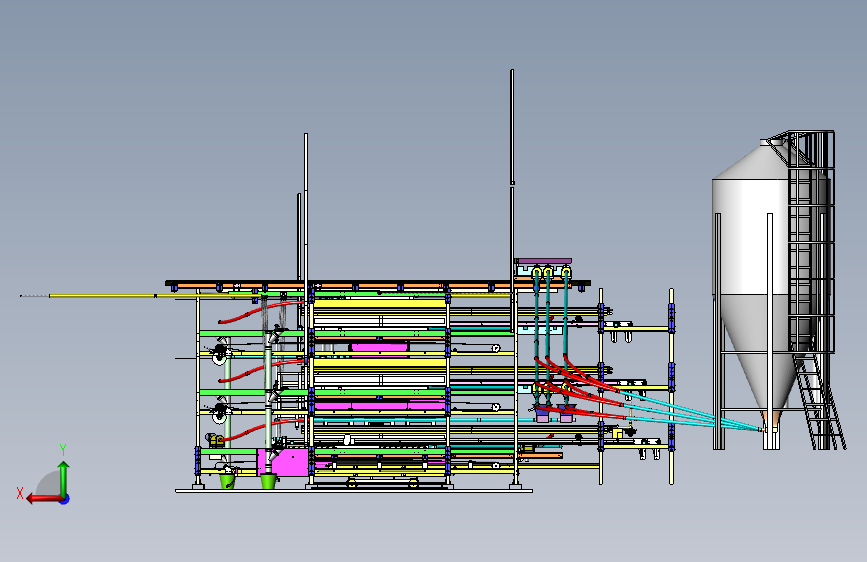The image size is (867, 562).
Task: Select the top yellow panel in frame
Action: click(379, 304)
